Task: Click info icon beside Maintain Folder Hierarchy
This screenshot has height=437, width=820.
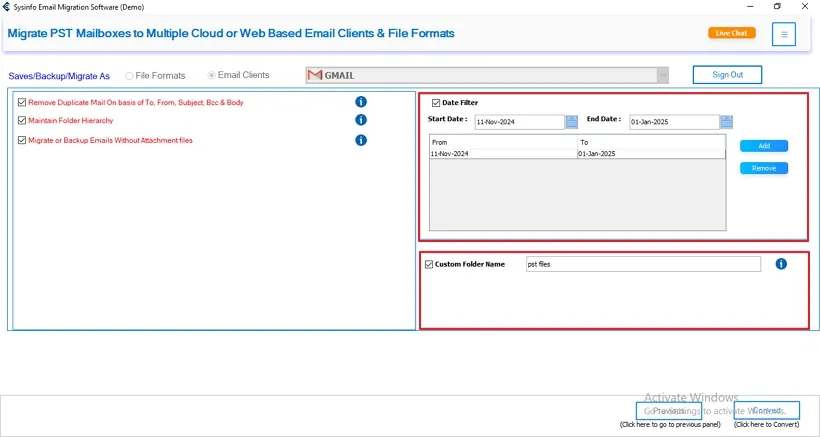Action: tap(361, 120)
